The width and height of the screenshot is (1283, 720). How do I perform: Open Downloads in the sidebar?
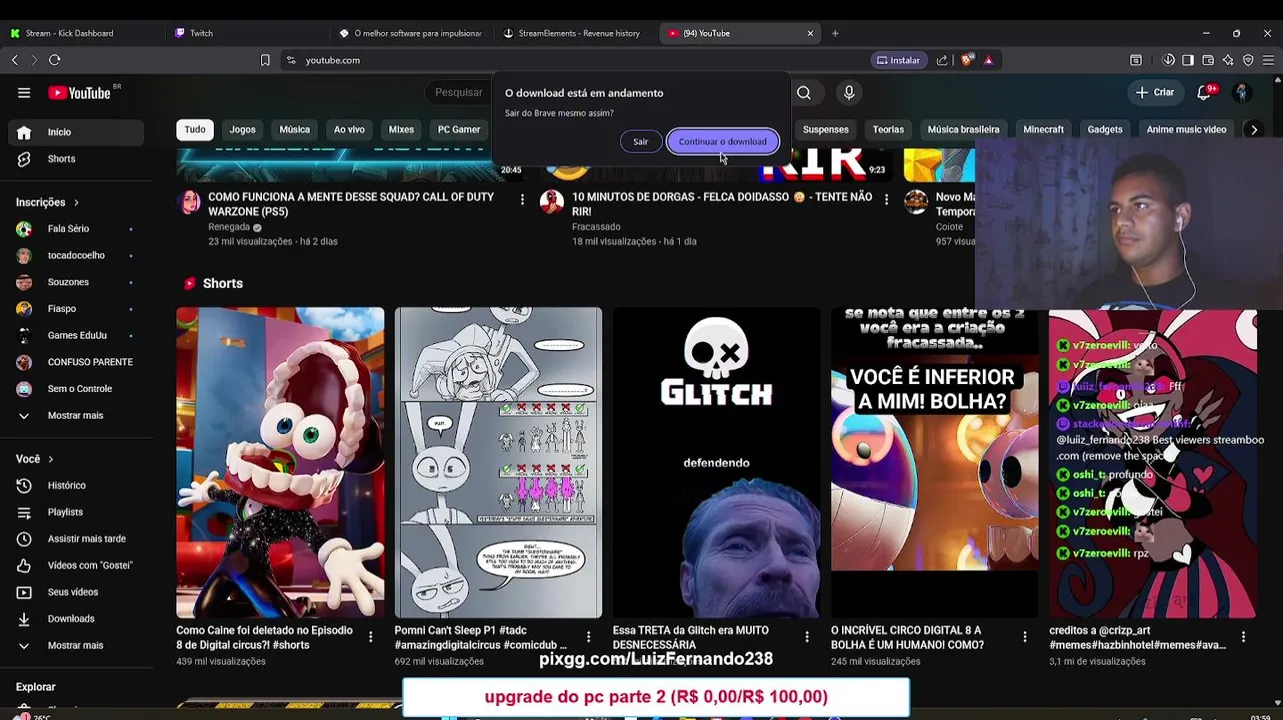click(76, 619)
